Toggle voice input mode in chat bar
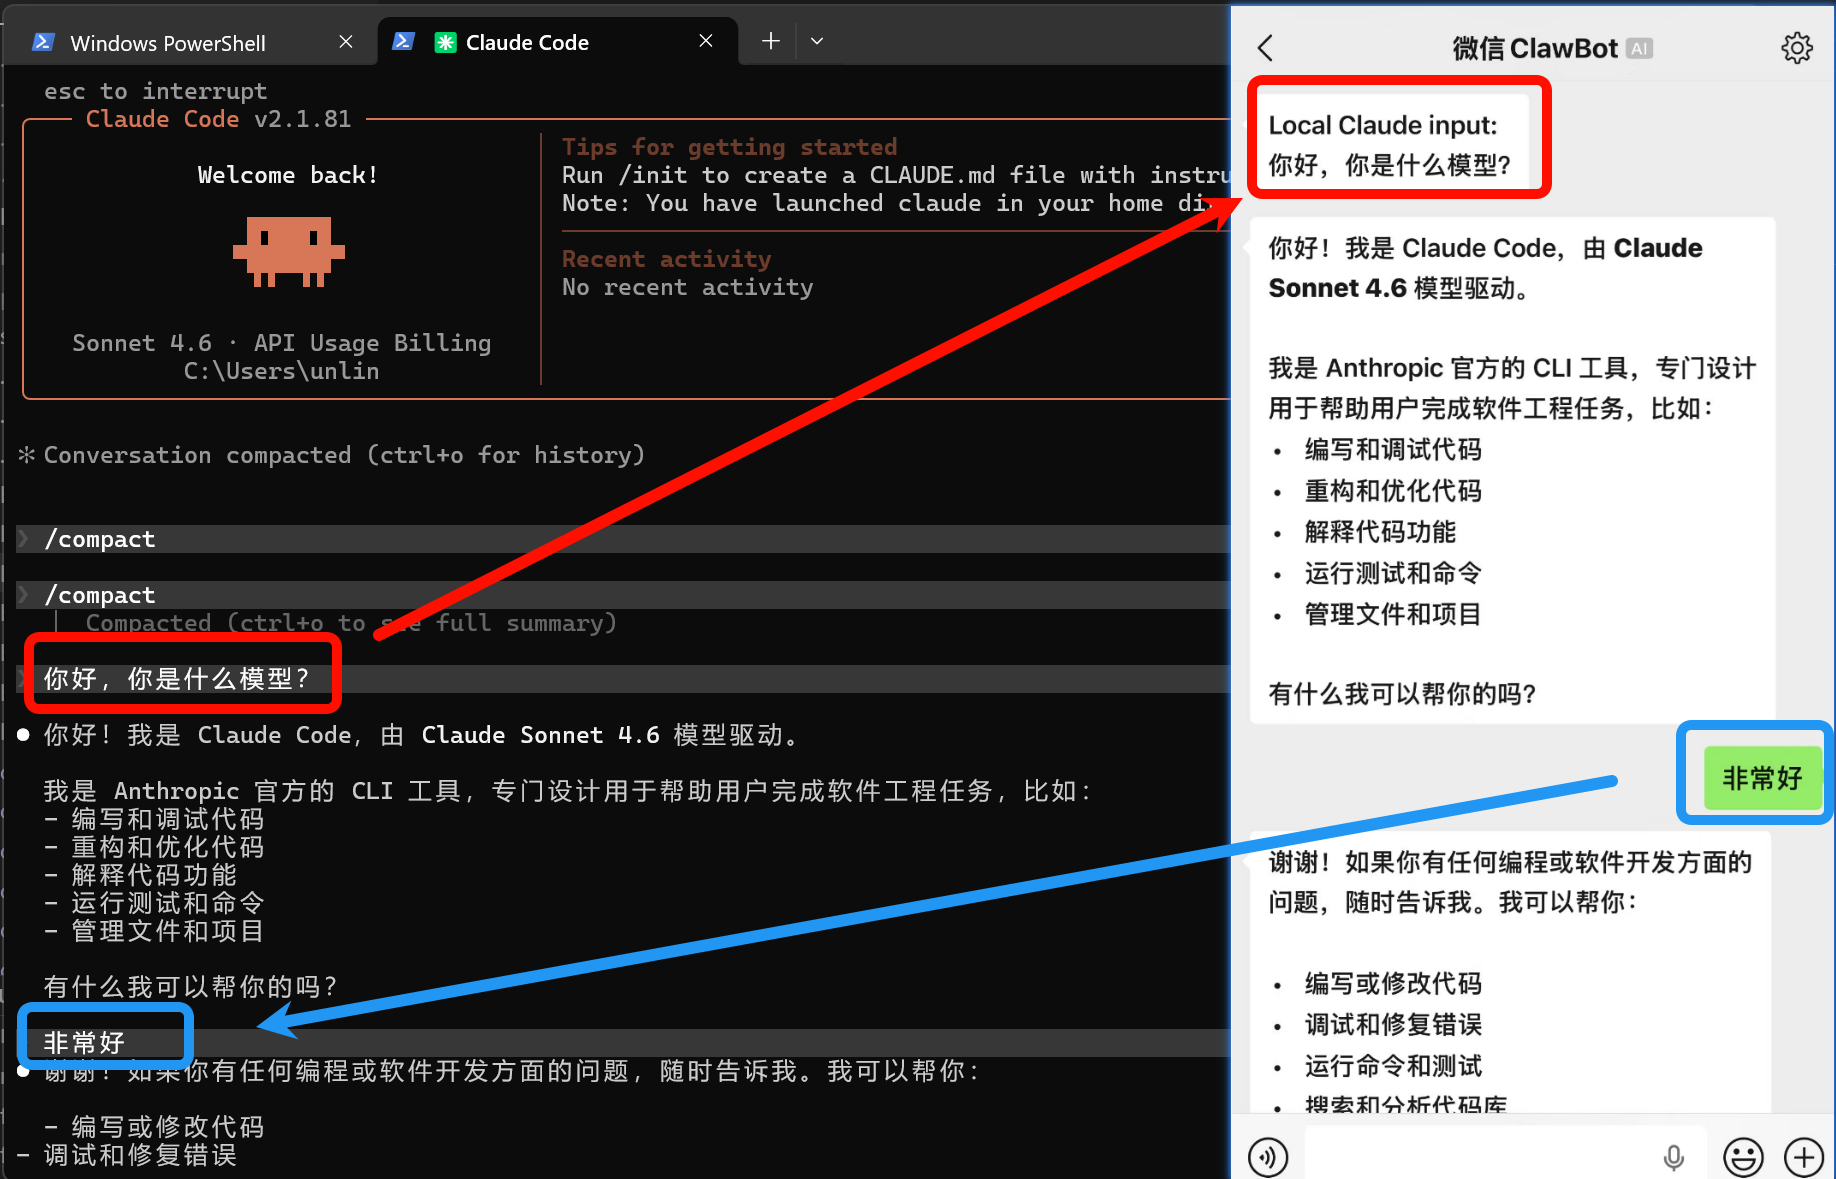The width and height of the screenshot is (1836, 1179). pos(1268,1157)
